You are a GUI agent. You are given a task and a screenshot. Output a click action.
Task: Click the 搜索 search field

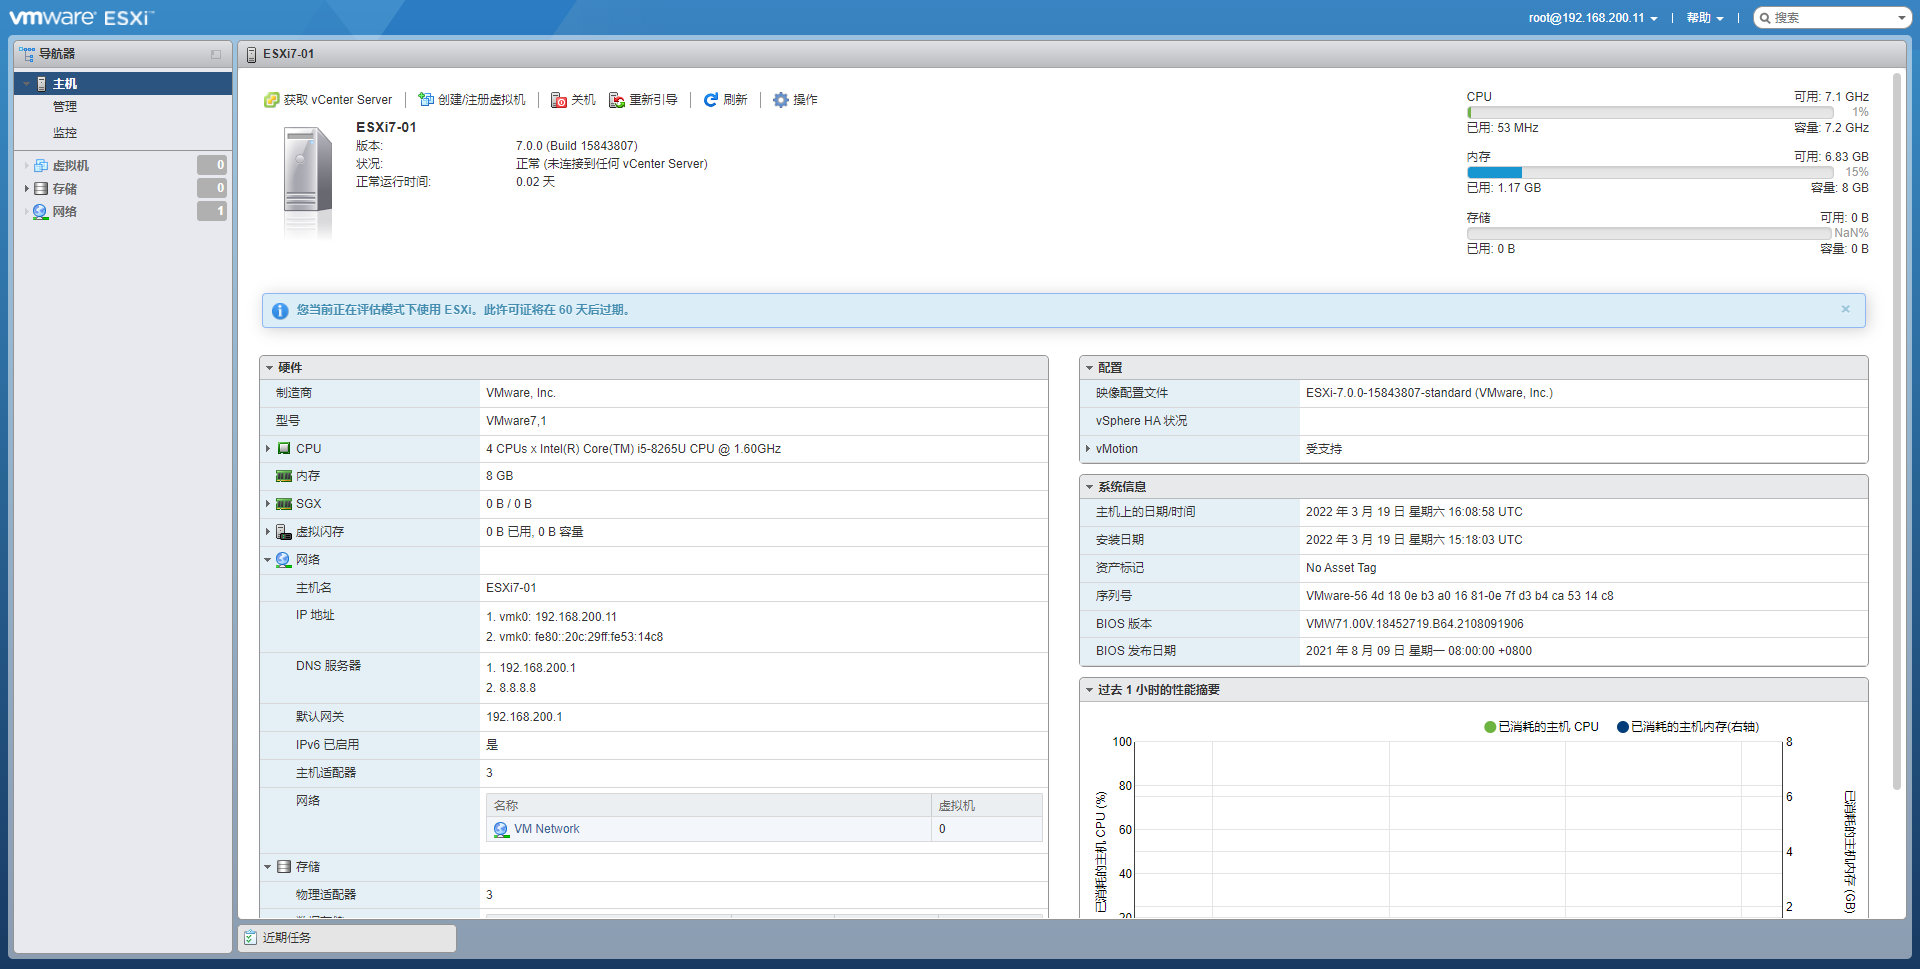coord(1833,18)
